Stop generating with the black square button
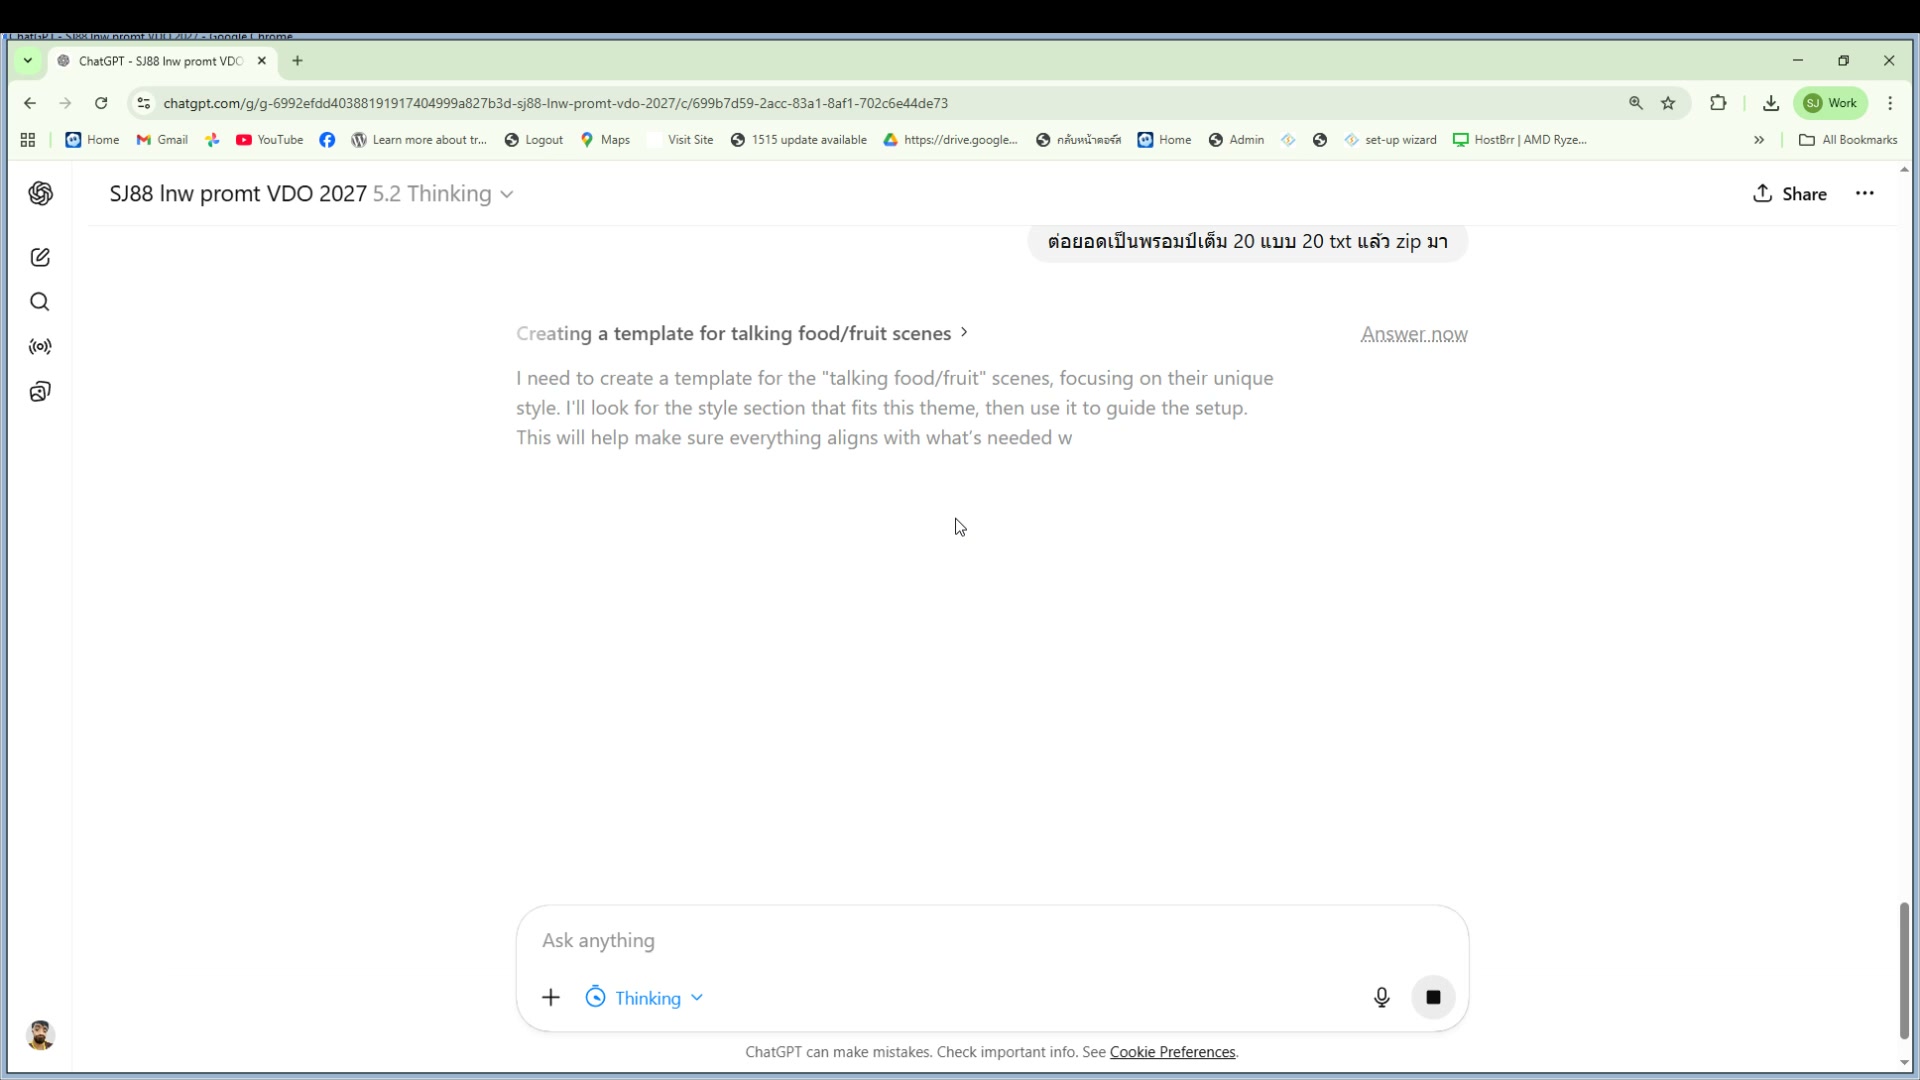 coord(1433,997)
